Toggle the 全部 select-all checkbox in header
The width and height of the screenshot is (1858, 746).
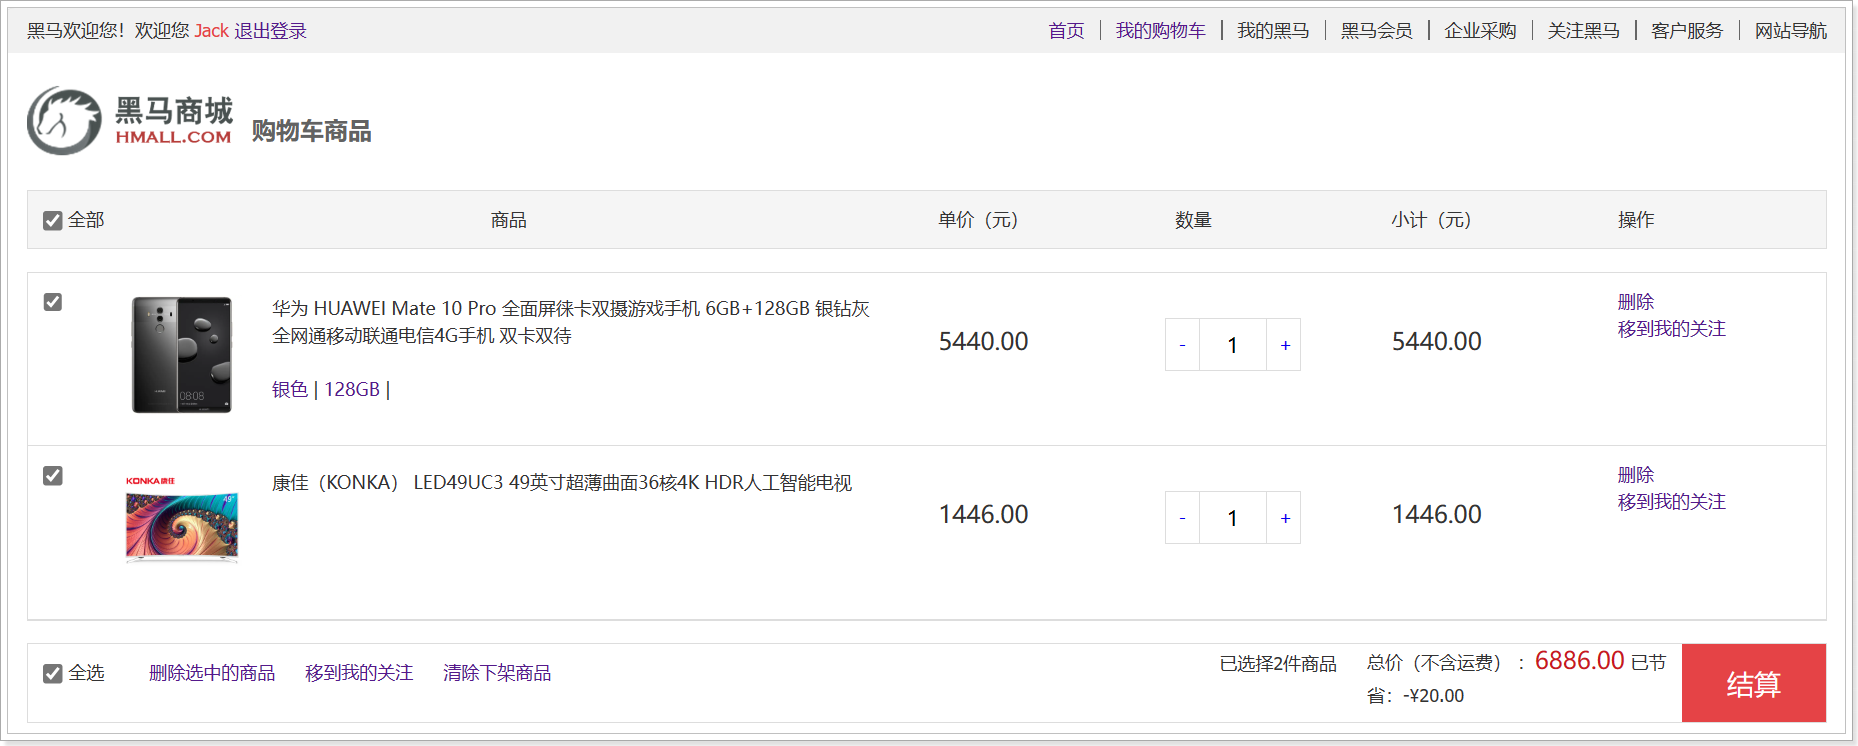point(53,220)
